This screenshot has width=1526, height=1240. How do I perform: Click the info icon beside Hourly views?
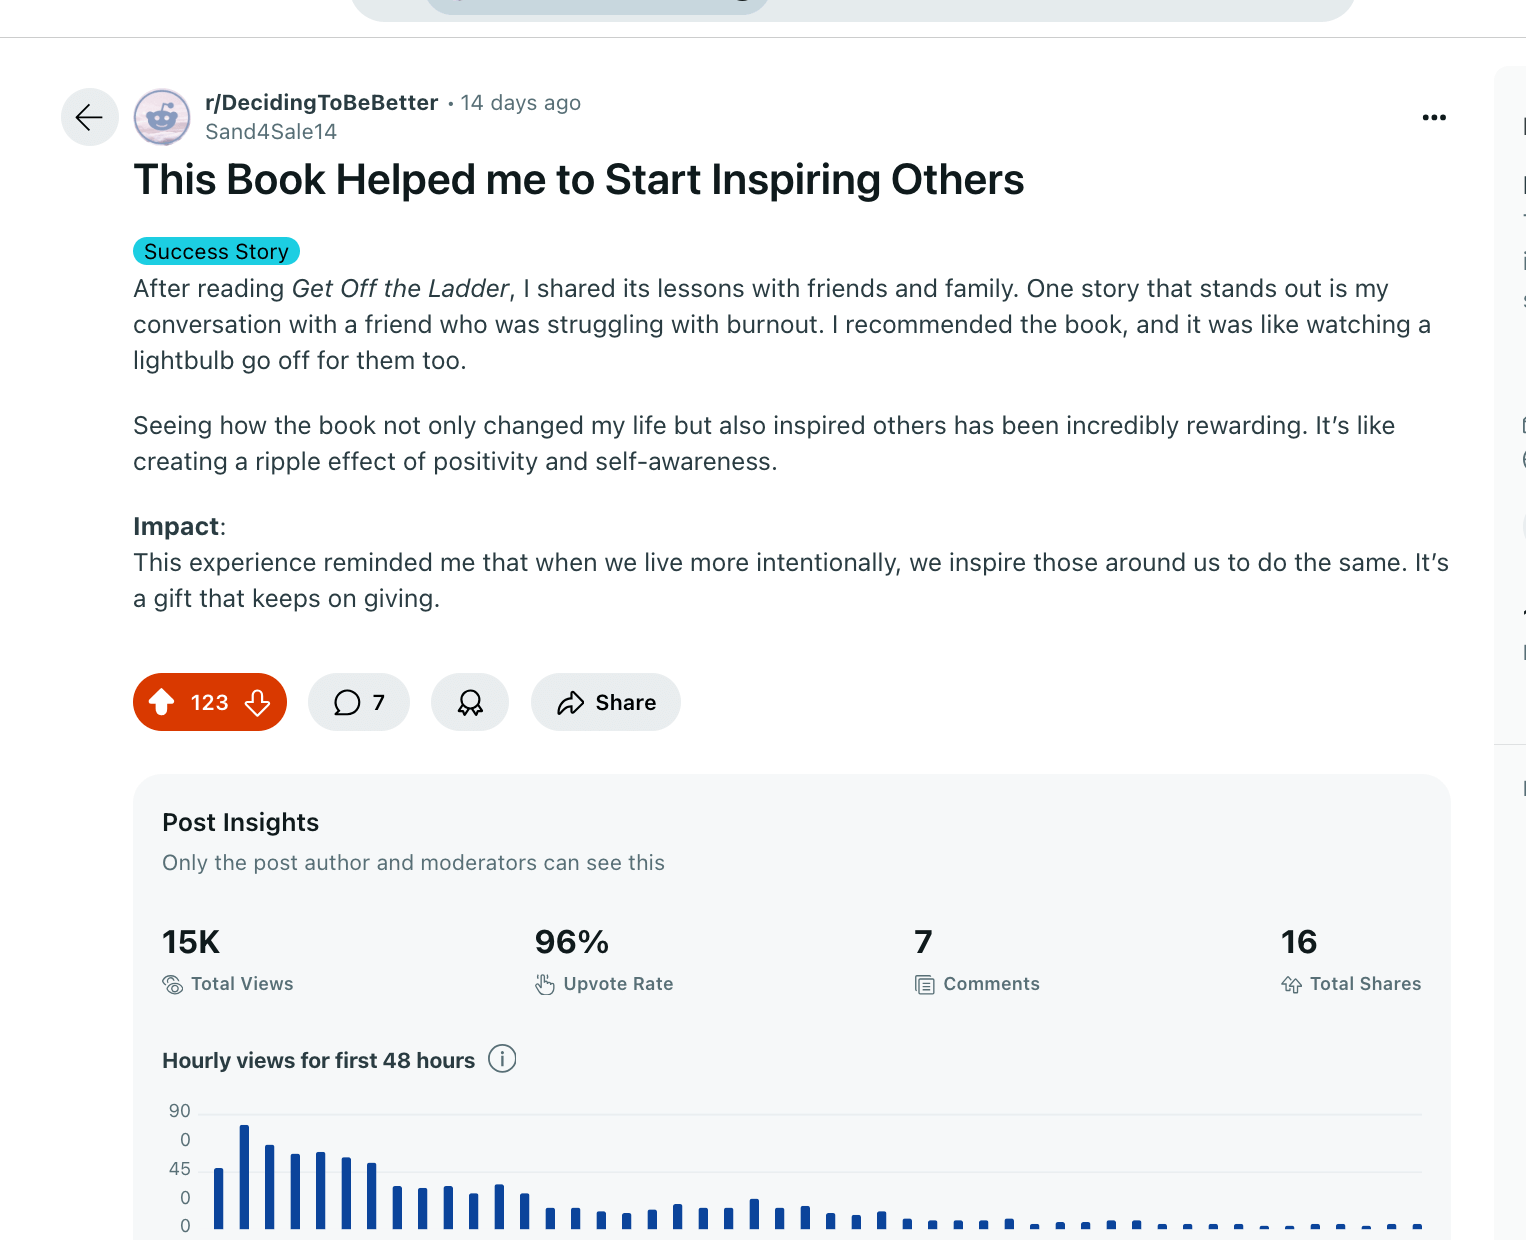(x=502, y=1059)
